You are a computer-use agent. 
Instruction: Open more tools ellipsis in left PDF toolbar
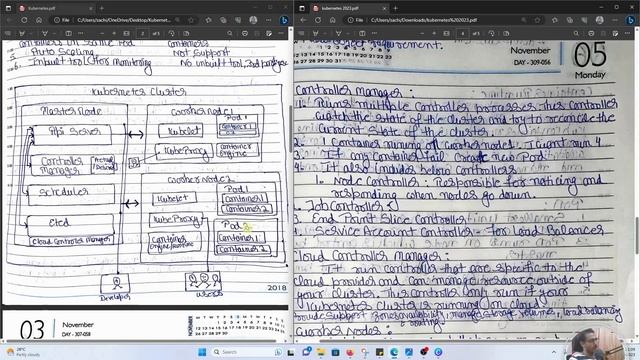[80, 33]
